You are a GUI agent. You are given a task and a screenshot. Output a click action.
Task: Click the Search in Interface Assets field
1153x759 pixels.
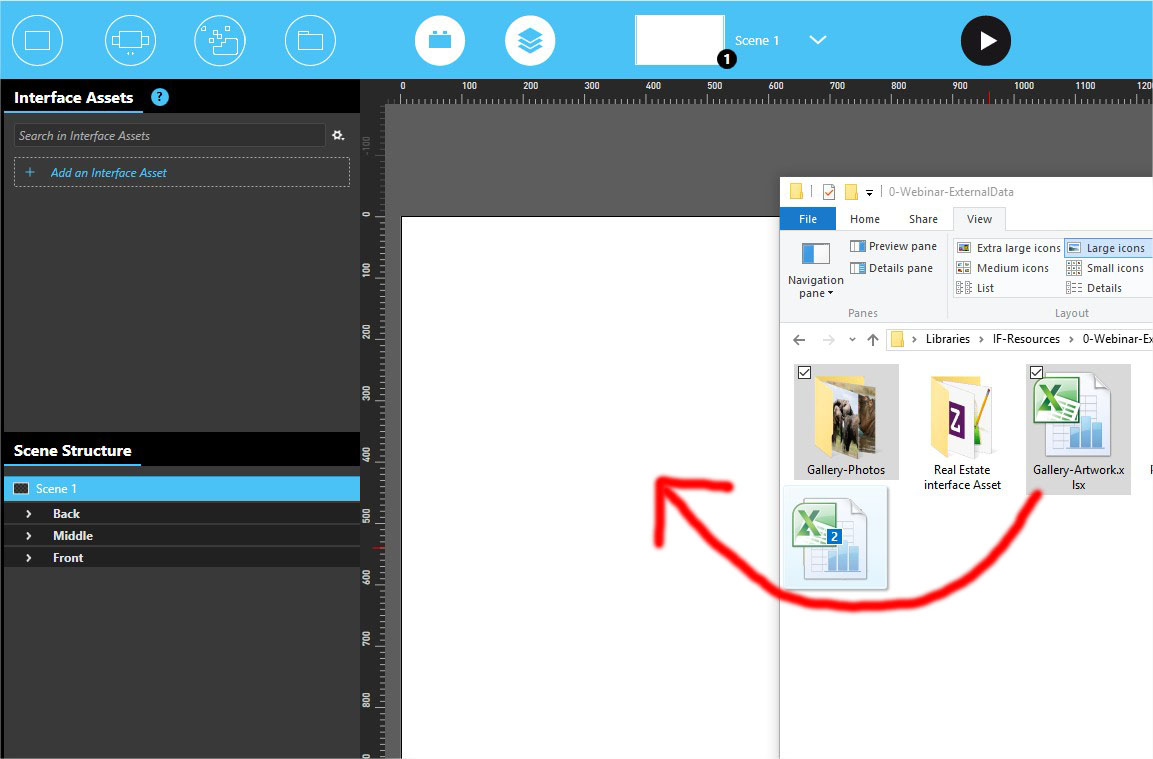(x=170, y=136)
